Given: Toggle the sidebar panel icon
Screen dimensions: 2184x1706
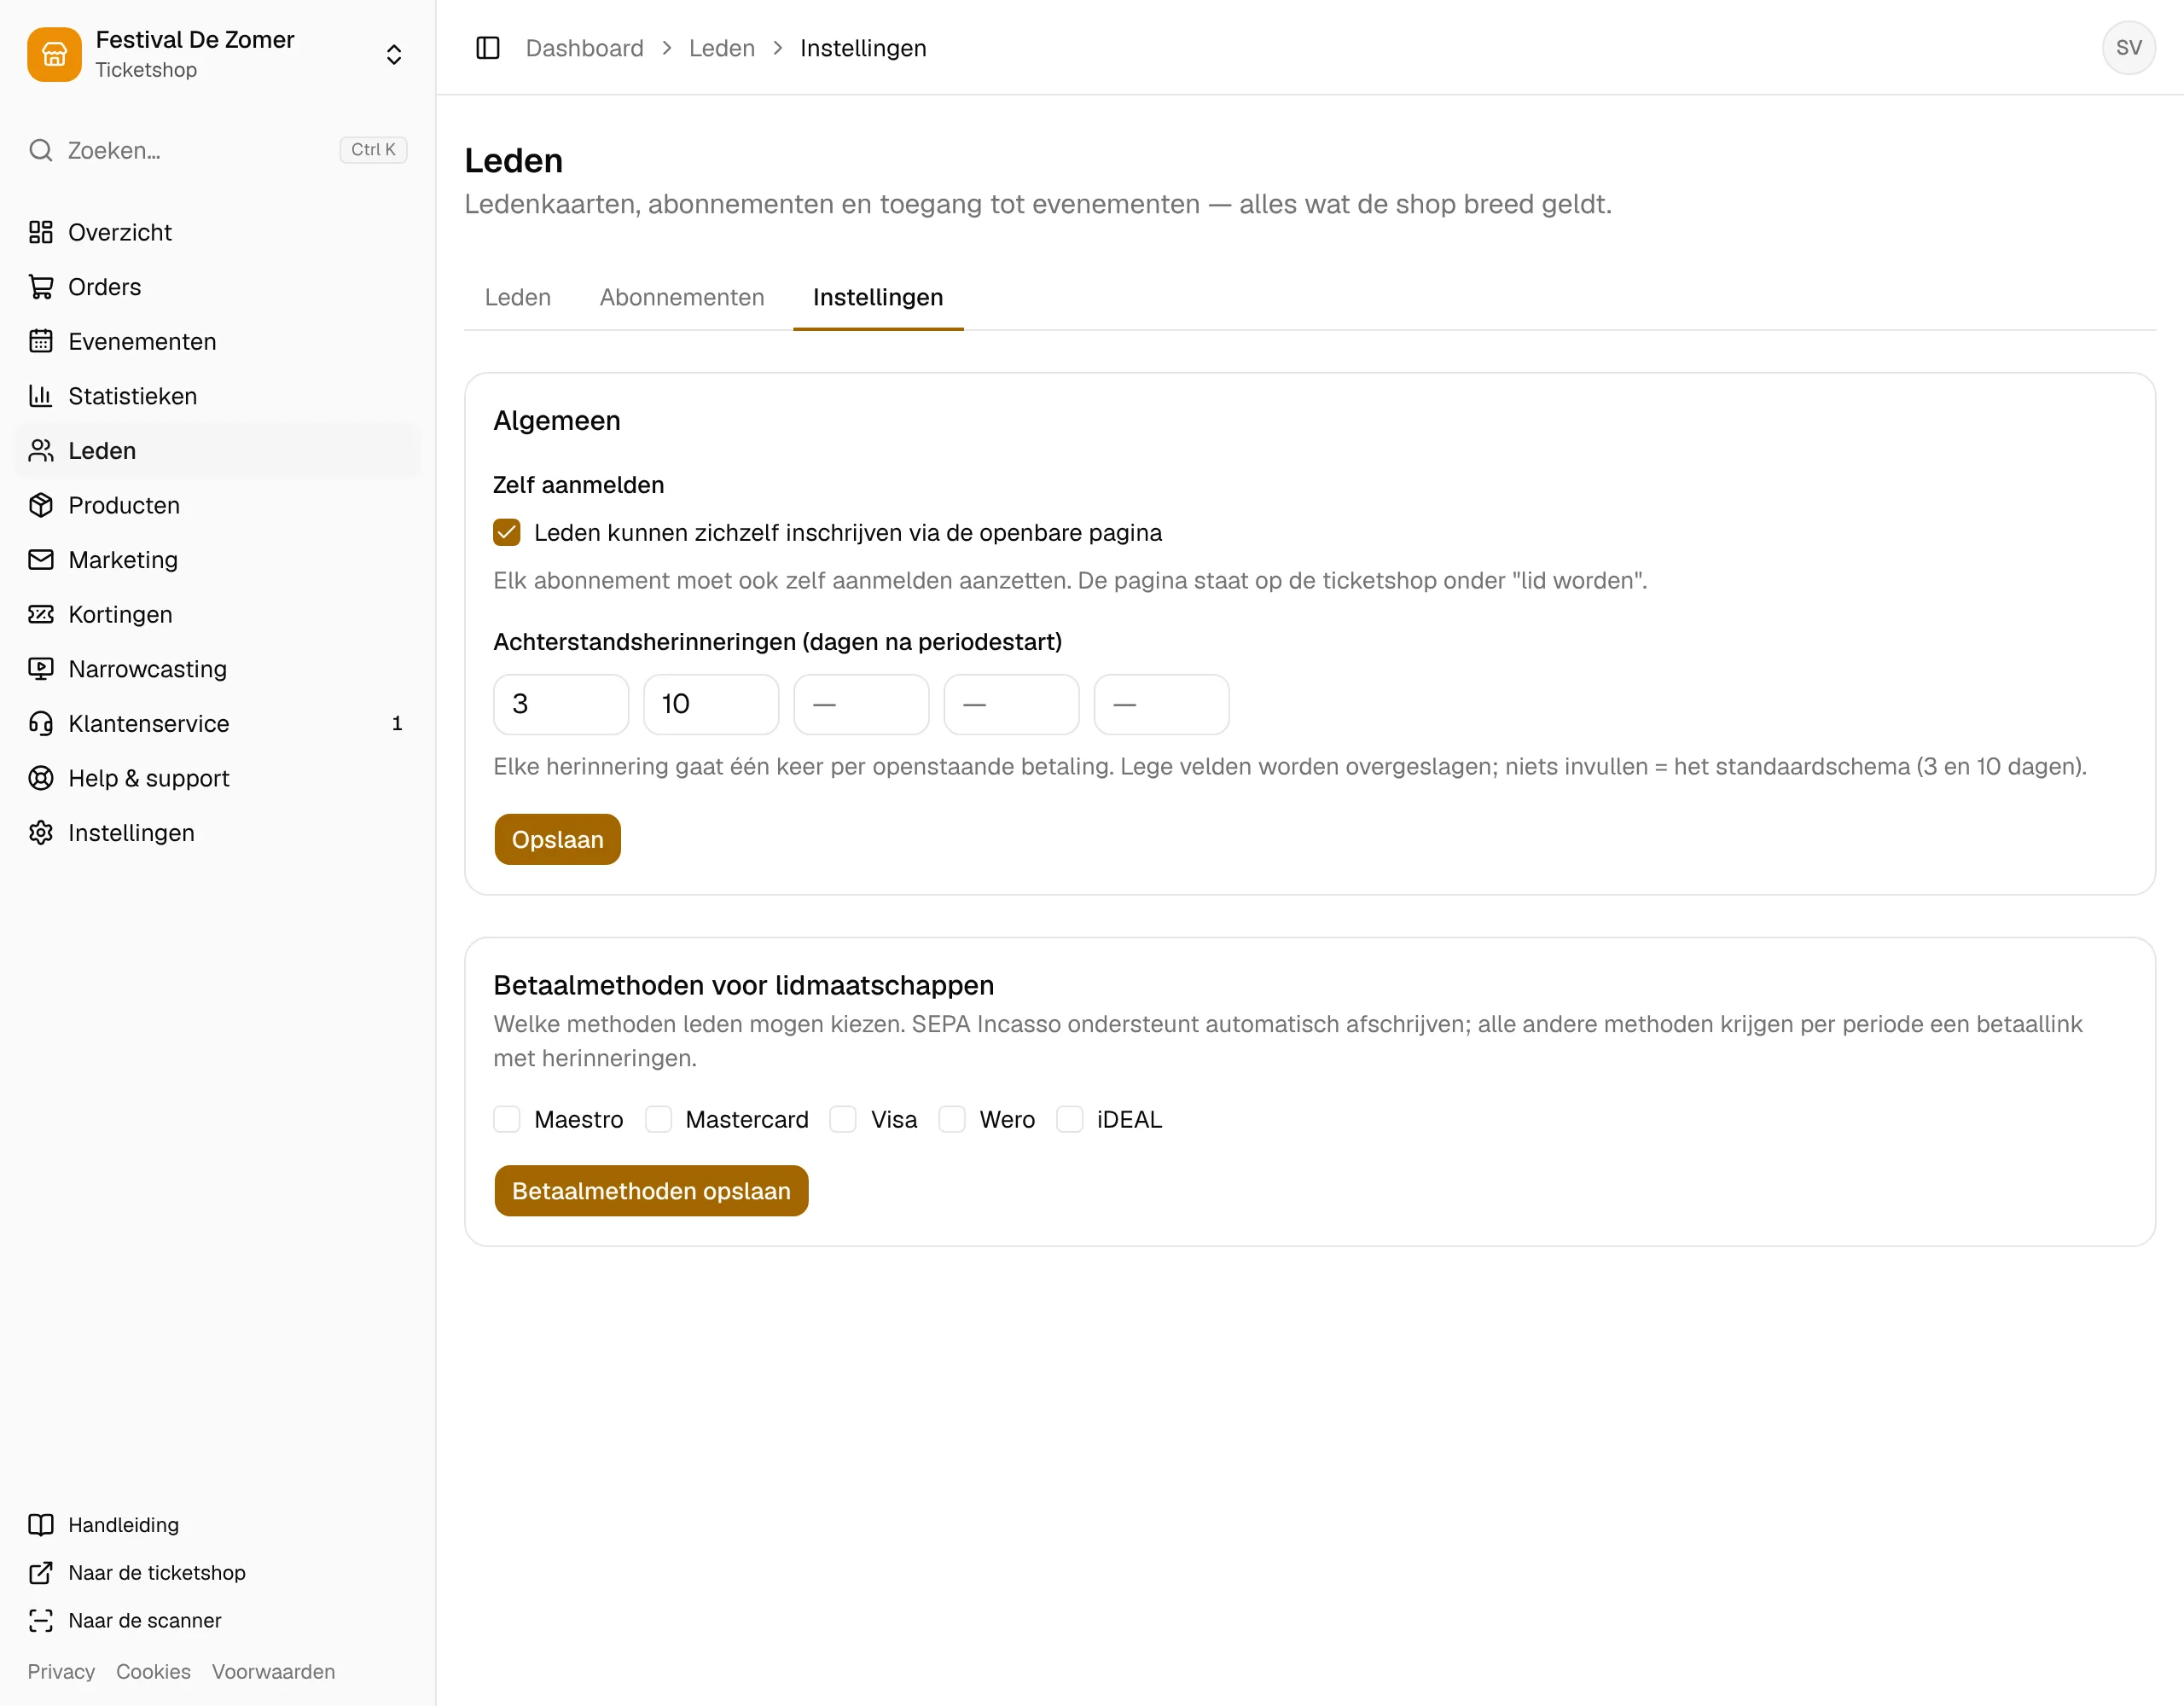Looking at the screenshot, I should click(x=488, y=48).
